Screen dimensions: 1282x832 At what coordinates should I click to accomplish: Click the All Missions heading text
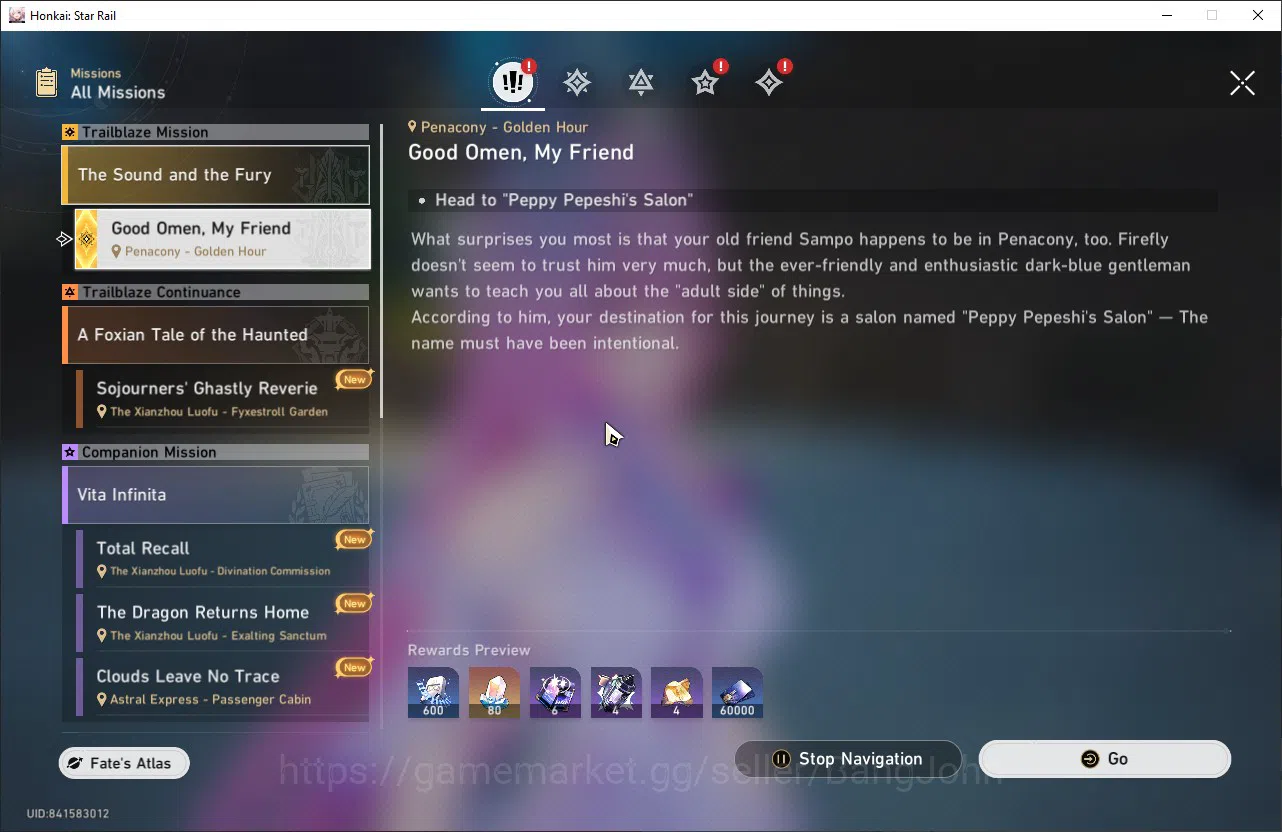(118, 92)
